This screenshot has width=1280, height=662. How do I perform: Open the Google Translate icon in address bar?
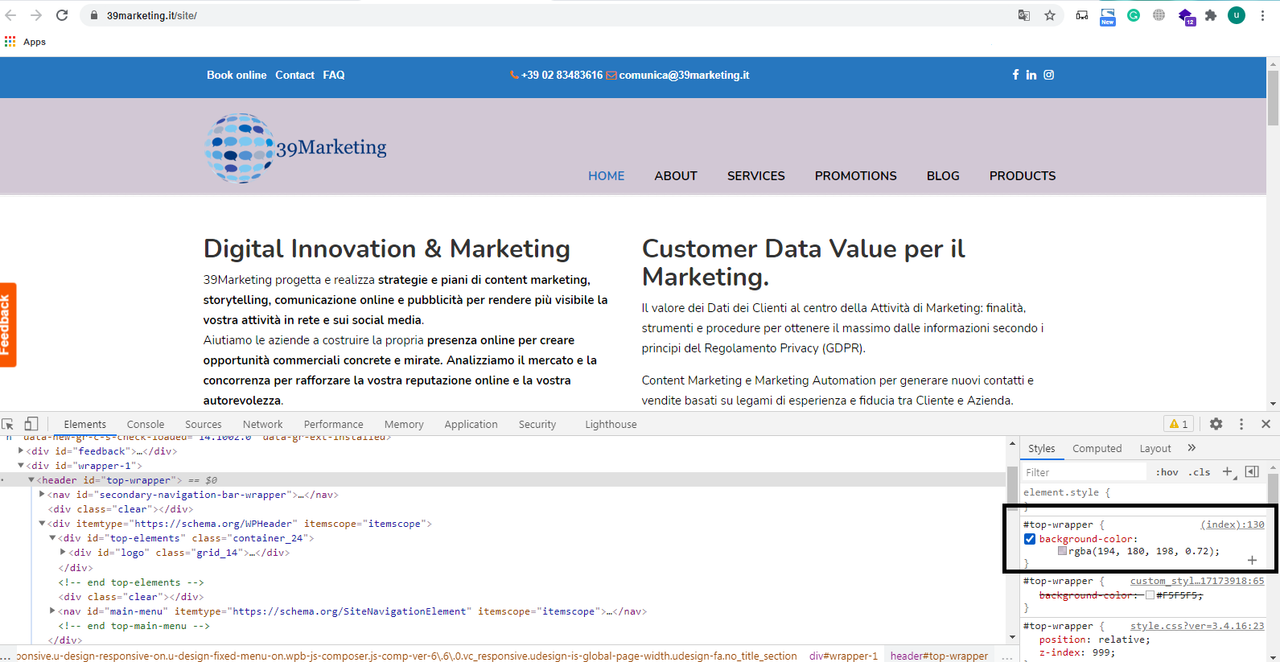coord(1024,16)
